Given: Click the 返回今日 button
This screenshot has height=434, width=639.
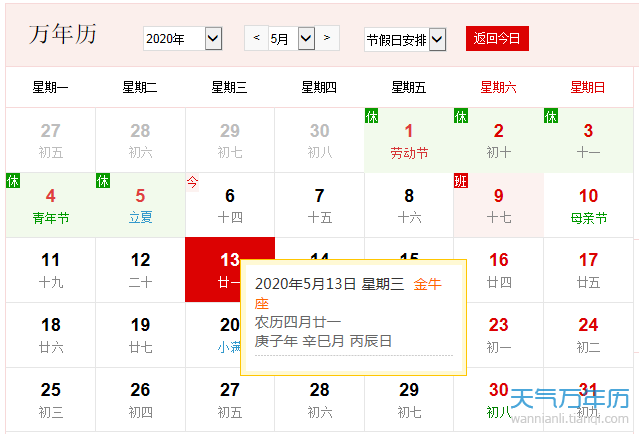Looking at the screenshot, I should [497, 39].
